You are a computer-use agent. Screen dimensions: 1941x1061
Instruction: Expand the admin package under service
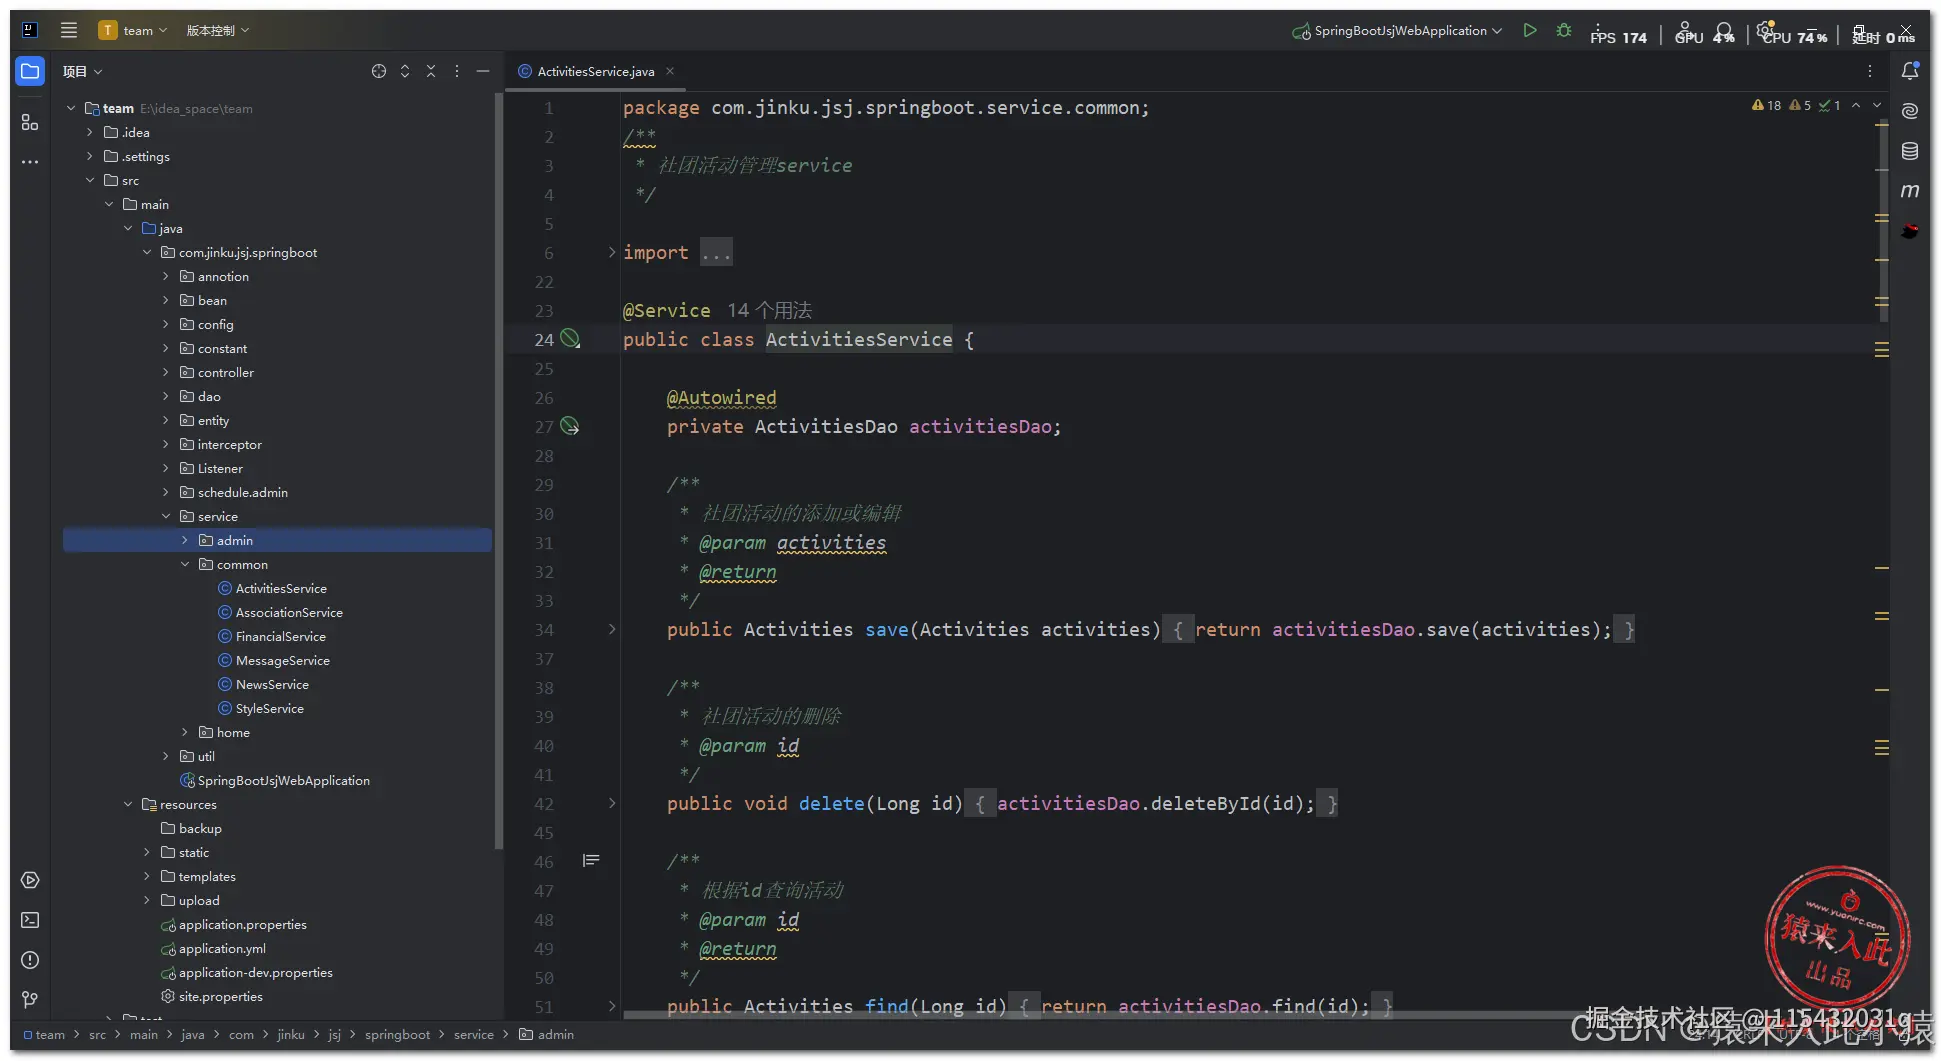[185, 540]
